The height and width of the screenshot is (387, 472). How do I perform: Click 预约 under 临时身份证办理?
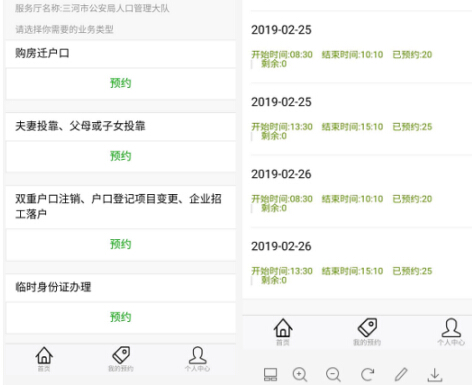(x=121, y=317)
